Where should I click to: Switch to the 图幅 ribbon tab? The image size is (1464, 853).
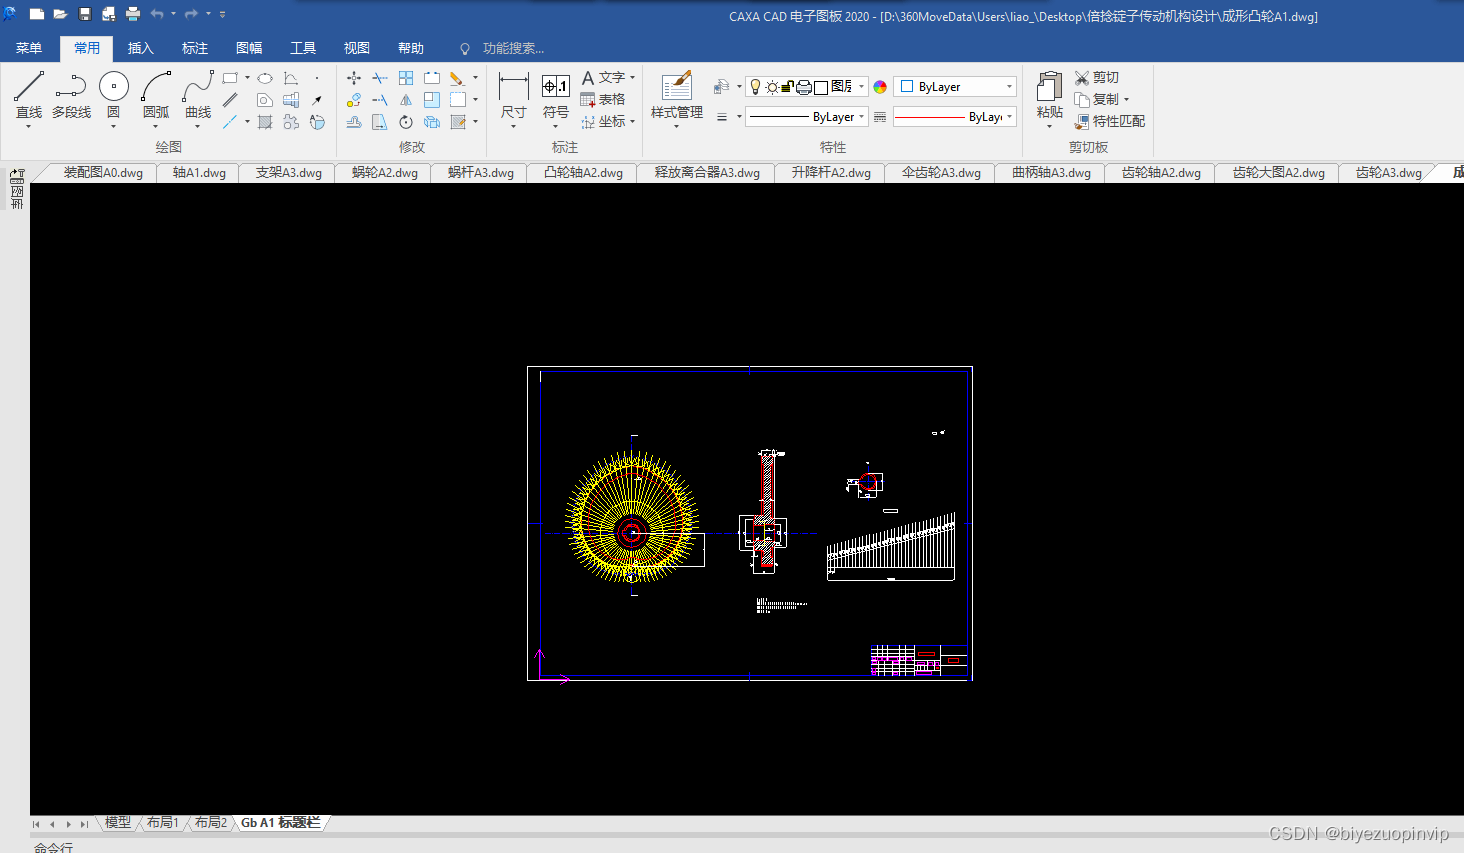pos(249,48)
